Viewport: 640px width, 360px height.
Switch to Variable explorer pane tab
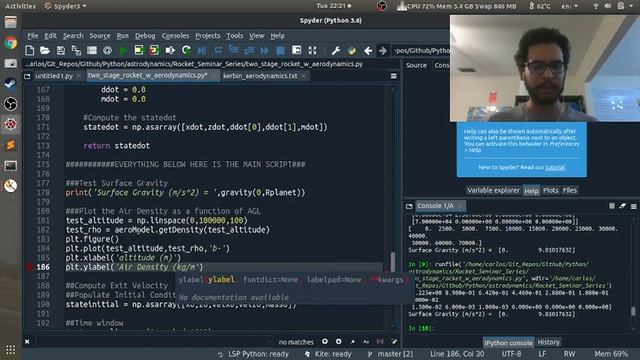tap(493, 190)
